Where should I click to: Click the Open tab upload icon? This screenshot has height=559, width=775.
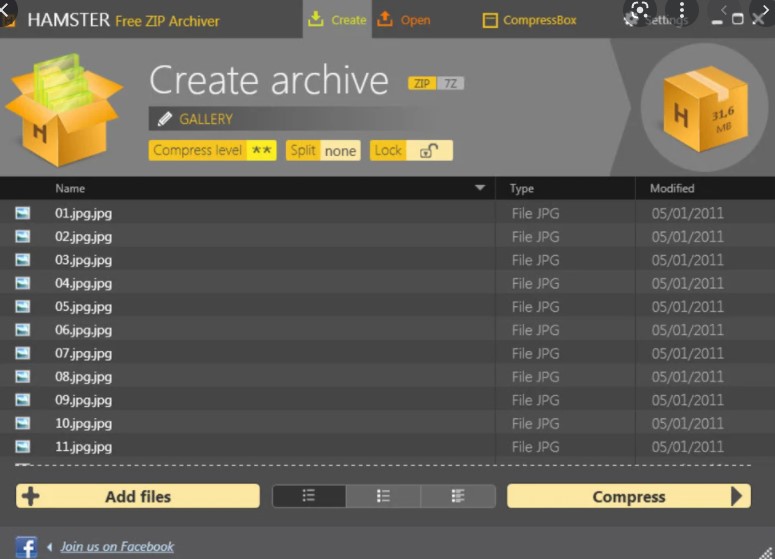tap(385, 19)
